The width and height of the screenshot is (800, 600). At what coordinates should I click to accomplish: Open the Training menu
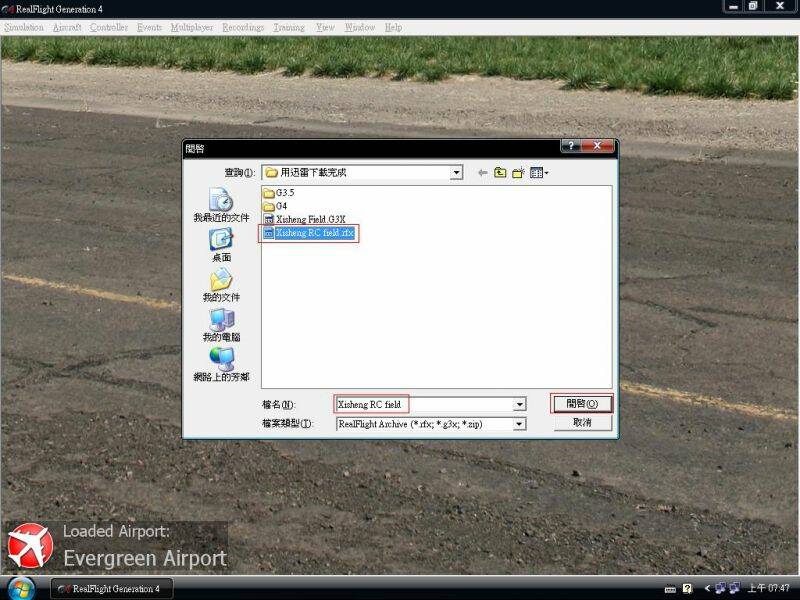point(289,28)
